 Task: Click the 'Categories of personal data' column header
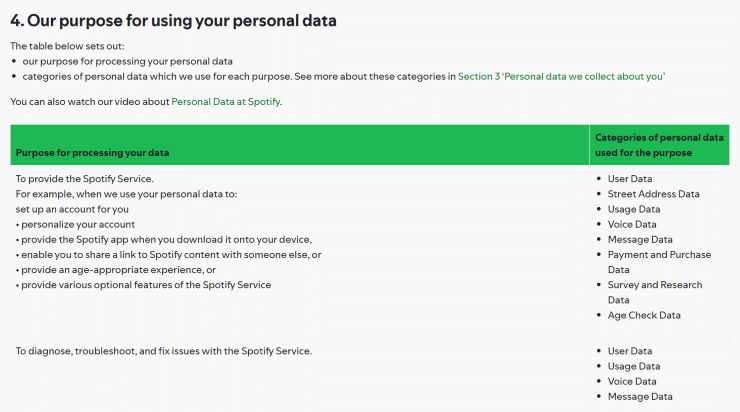click(x=659, y=145)
